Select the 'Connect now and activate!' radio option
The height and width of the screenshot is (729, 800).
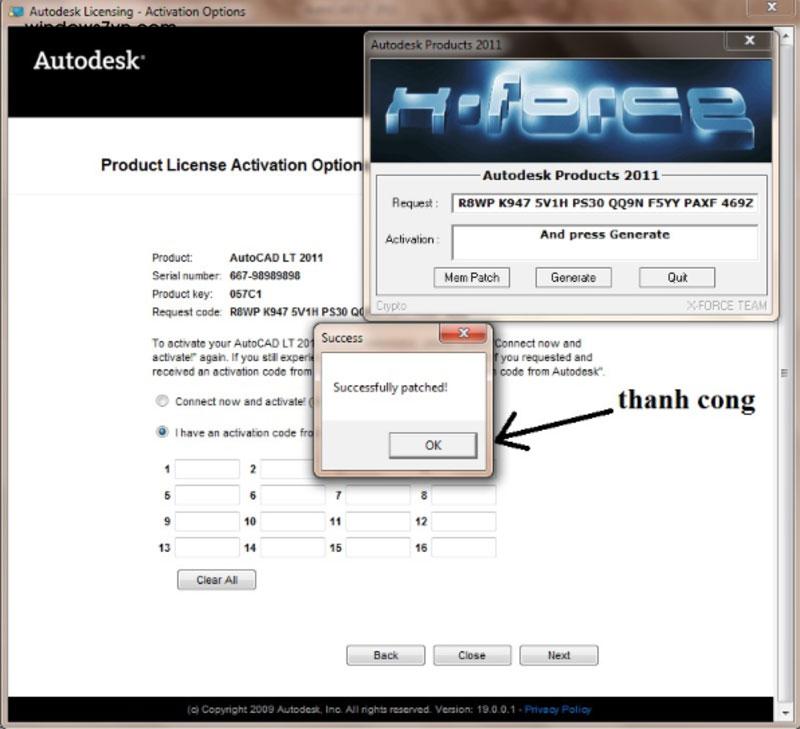[162, 401]
